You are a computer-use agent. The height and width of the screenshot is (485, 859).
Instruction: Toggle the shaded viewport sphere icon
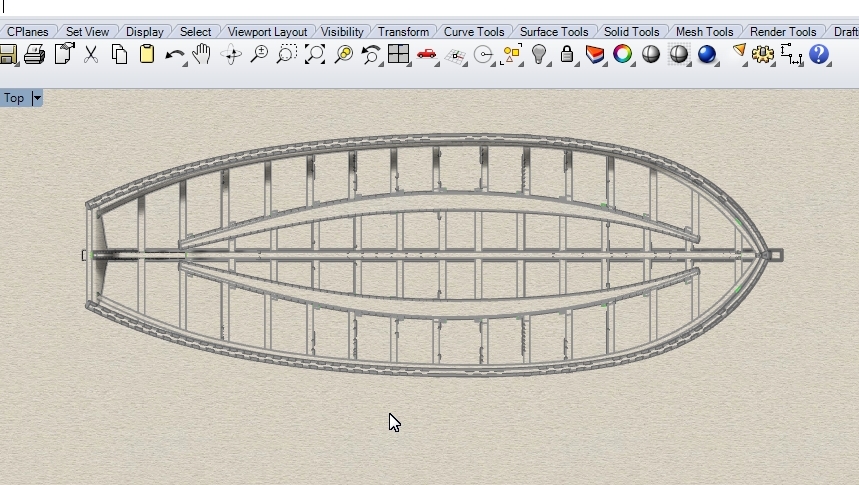click(x=651, y=54)
